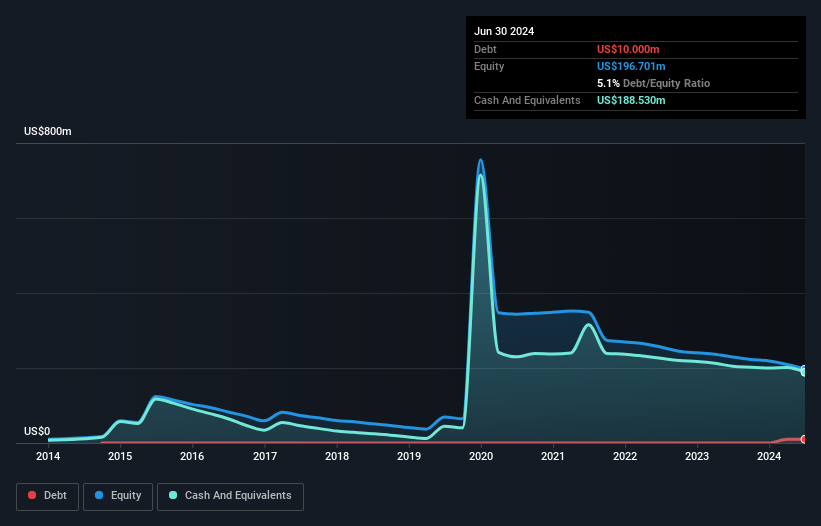Click the 2024 x-axis label
The width and height of the screenshot is (821, 526).
point(769,456)
